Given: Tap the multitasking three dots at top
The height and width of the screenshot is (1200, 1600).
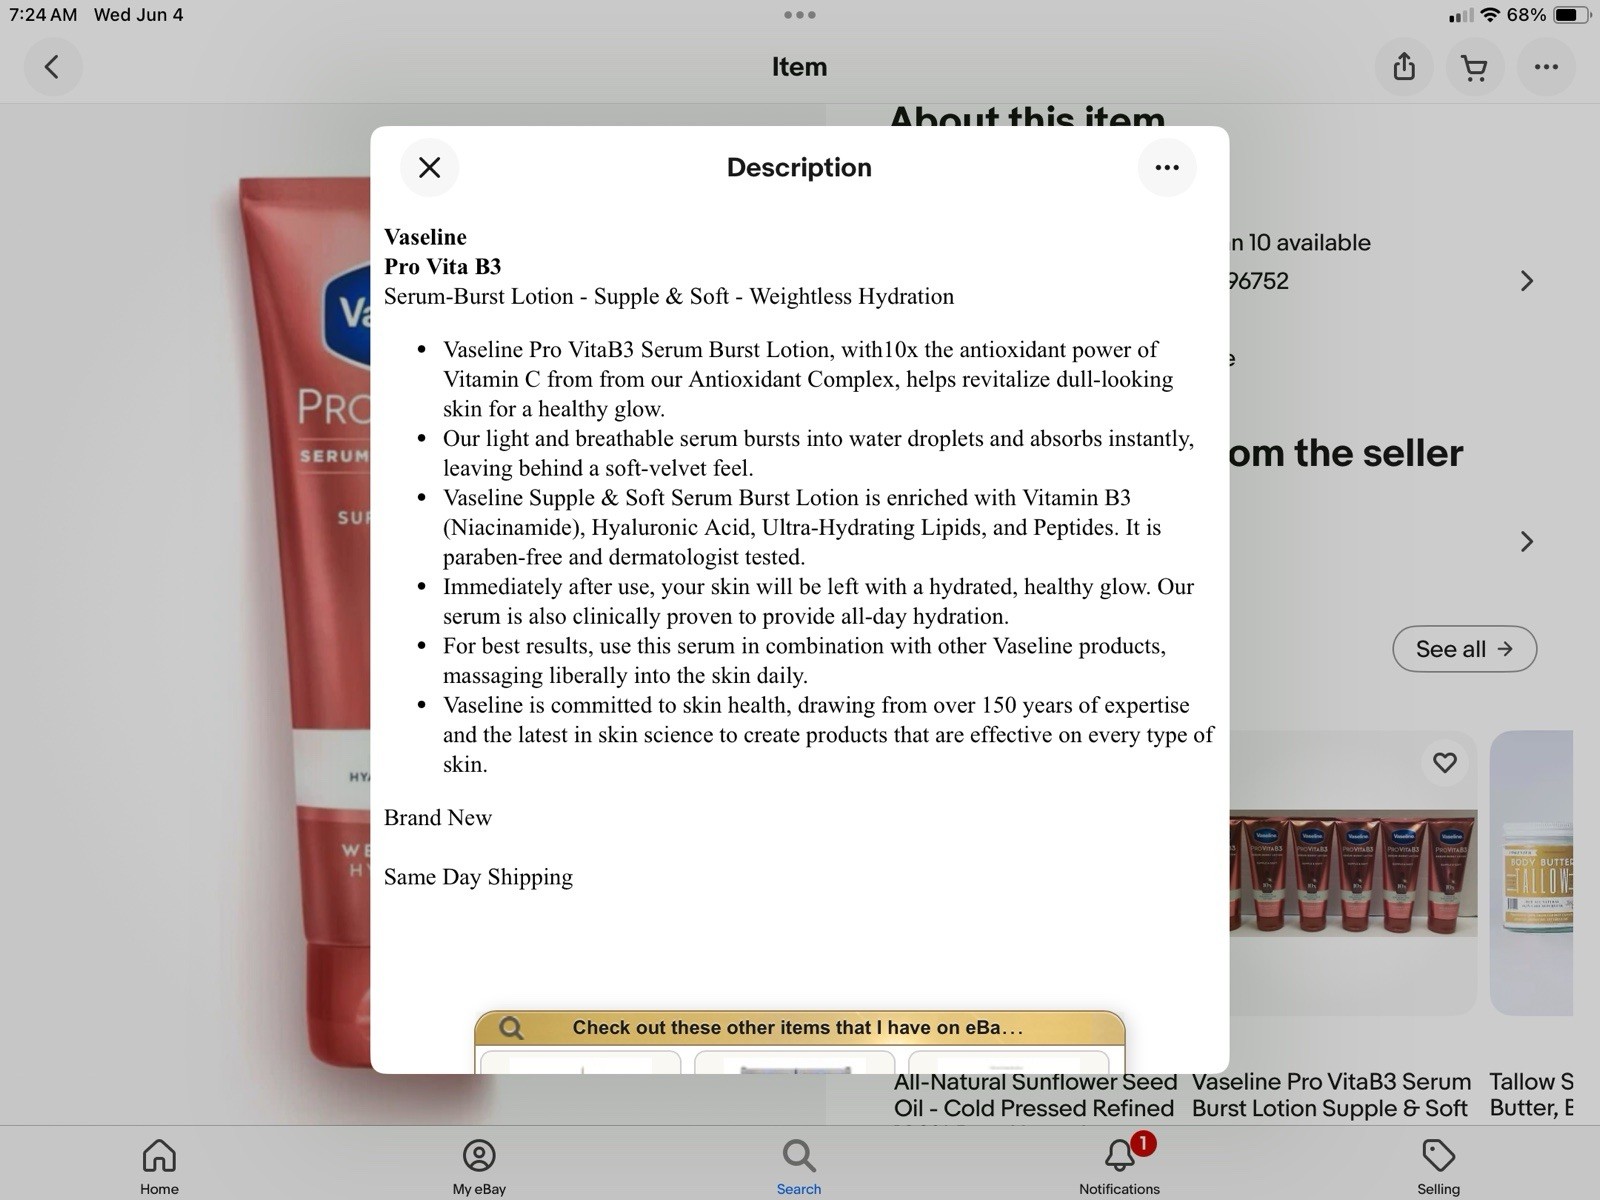Looking at the screenshot, I should 800,15.
